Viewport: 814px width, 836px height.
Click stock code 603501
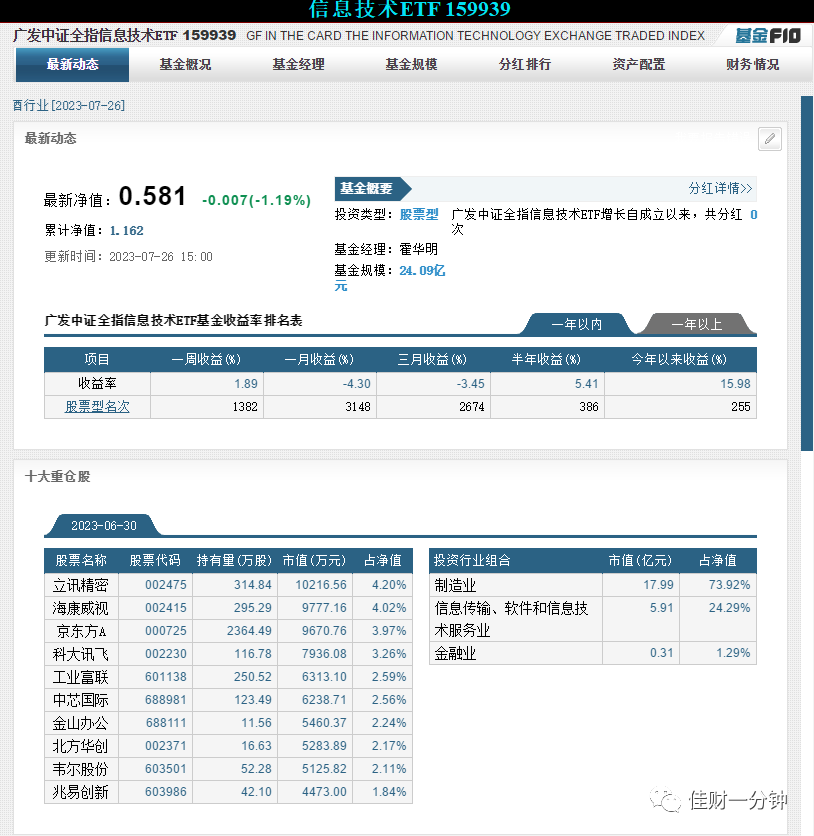point(166,769)
